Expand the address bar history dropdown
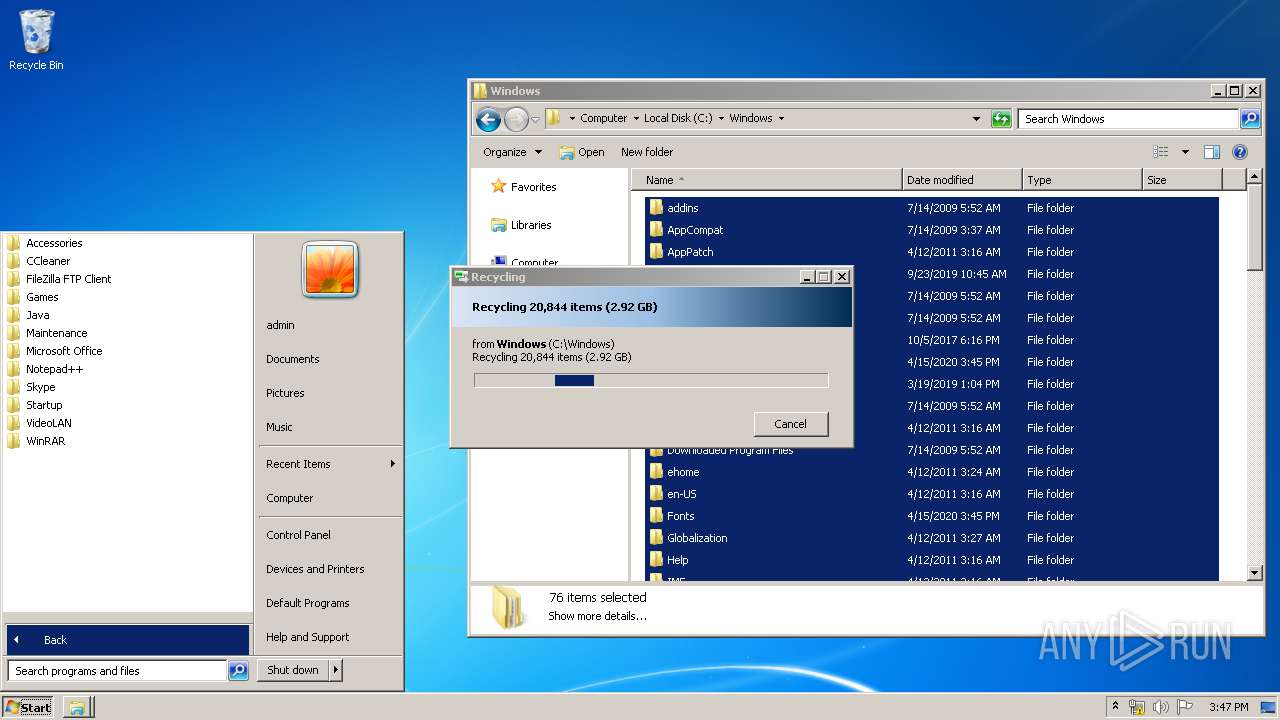Viewport: 1280px width, 720px height. [977, 119]
